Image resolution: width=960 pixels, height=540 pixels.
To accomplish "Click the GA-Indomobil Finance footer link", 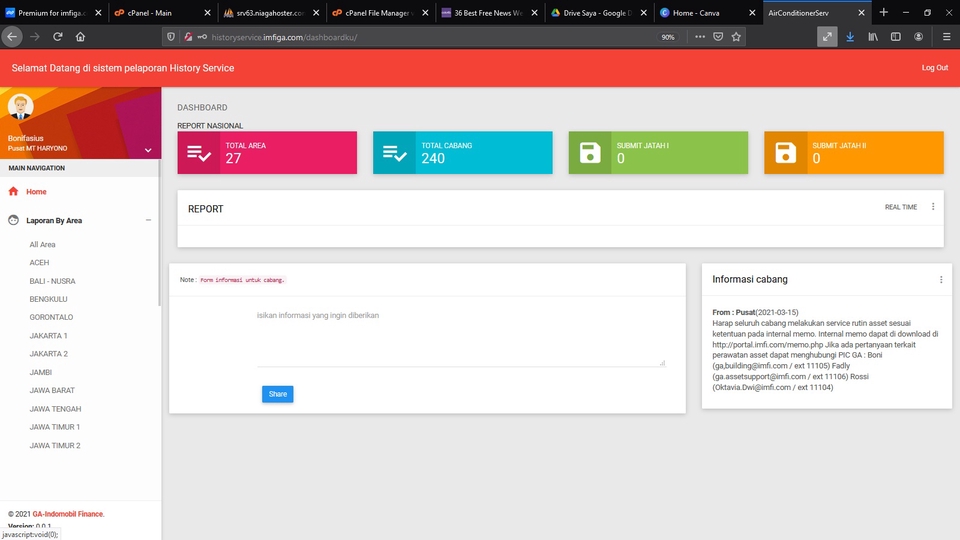I will click(69, 514).
